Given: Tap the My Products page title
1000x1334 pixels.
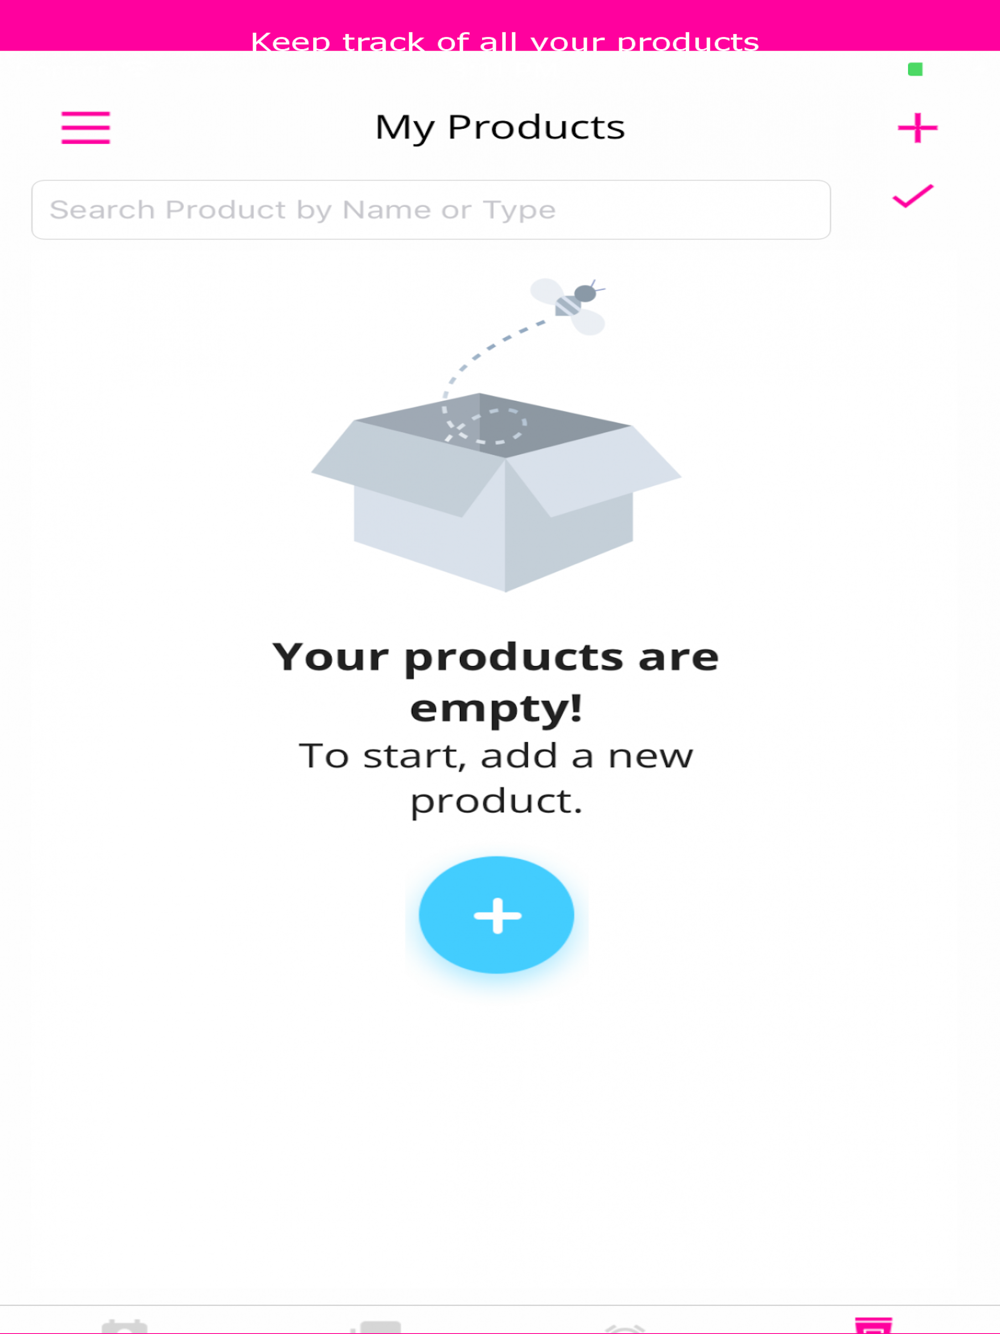Looking at the screenshot, I should tap(500, 128).
